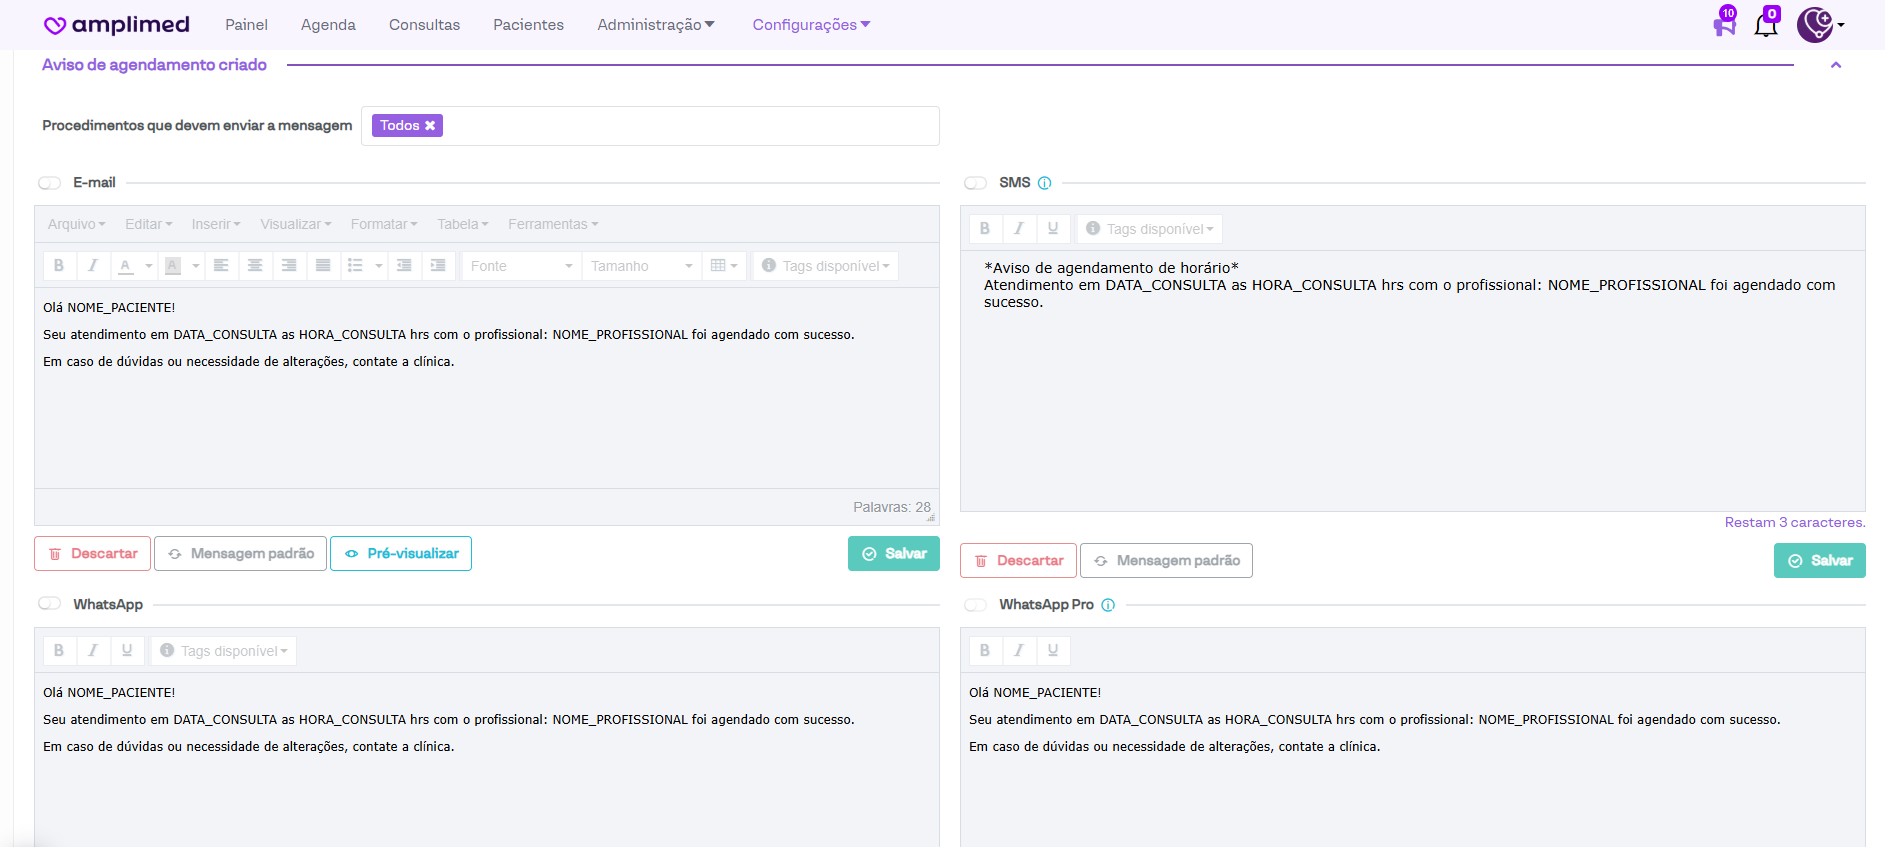Click center align in E-mail editor
This screenshot has width=1885, height=847.
coord(255,266)
